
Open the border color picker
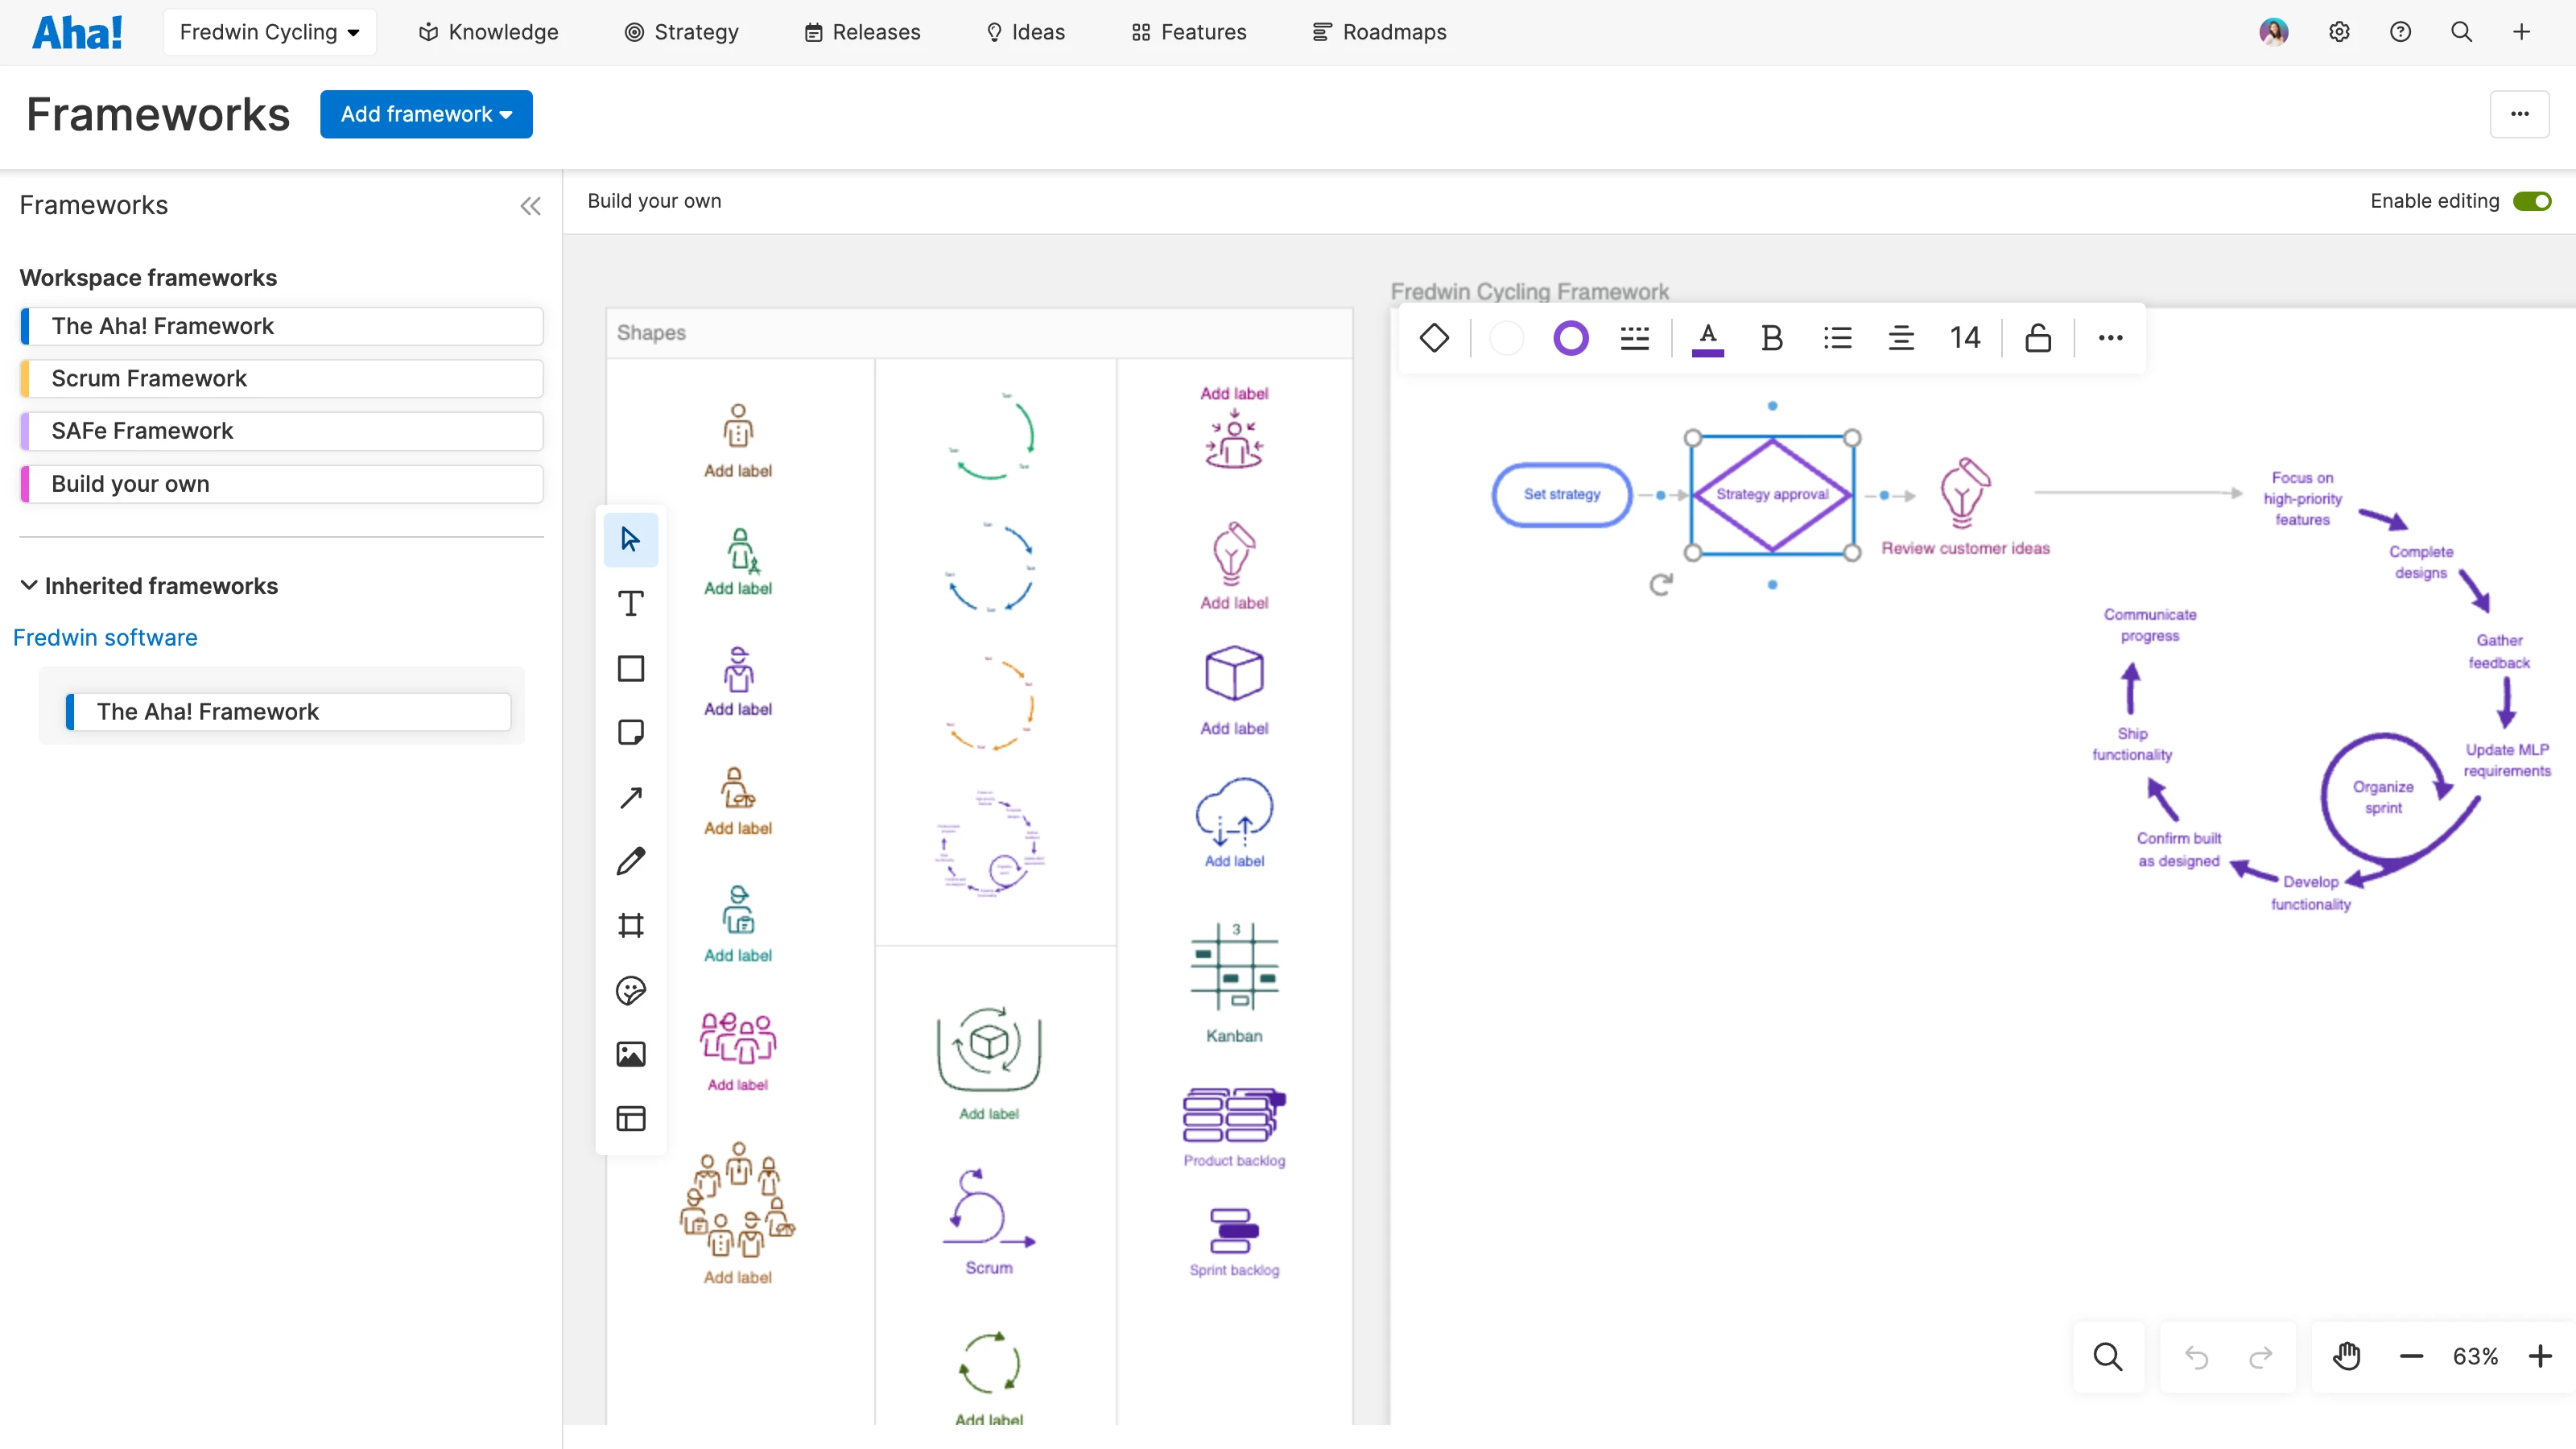(x=1570, y=338)
